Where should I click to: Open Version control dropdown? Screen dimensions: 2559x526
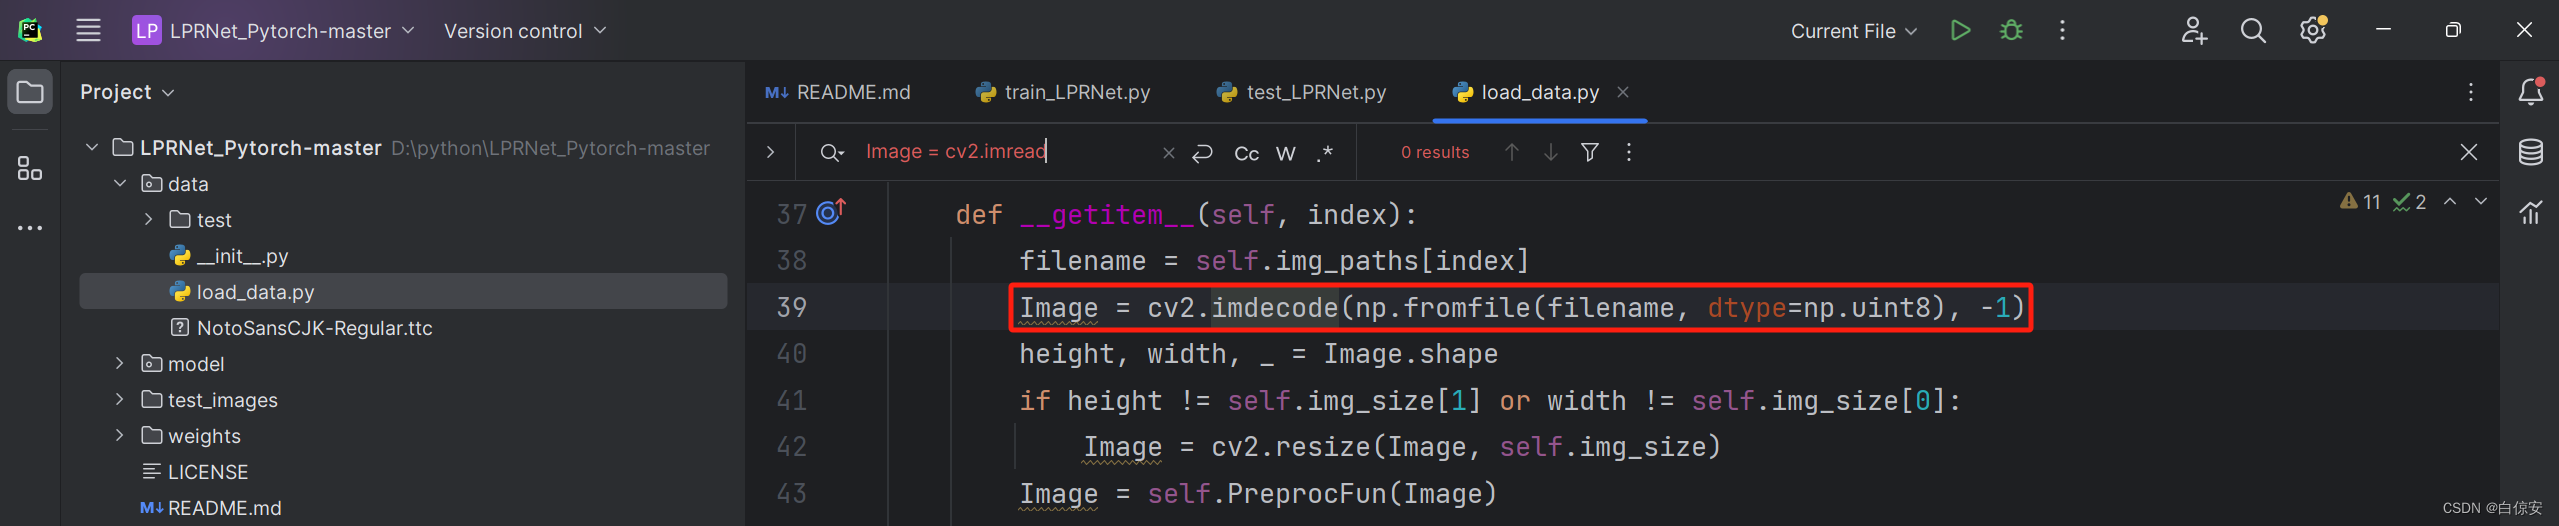coord(525,30)
